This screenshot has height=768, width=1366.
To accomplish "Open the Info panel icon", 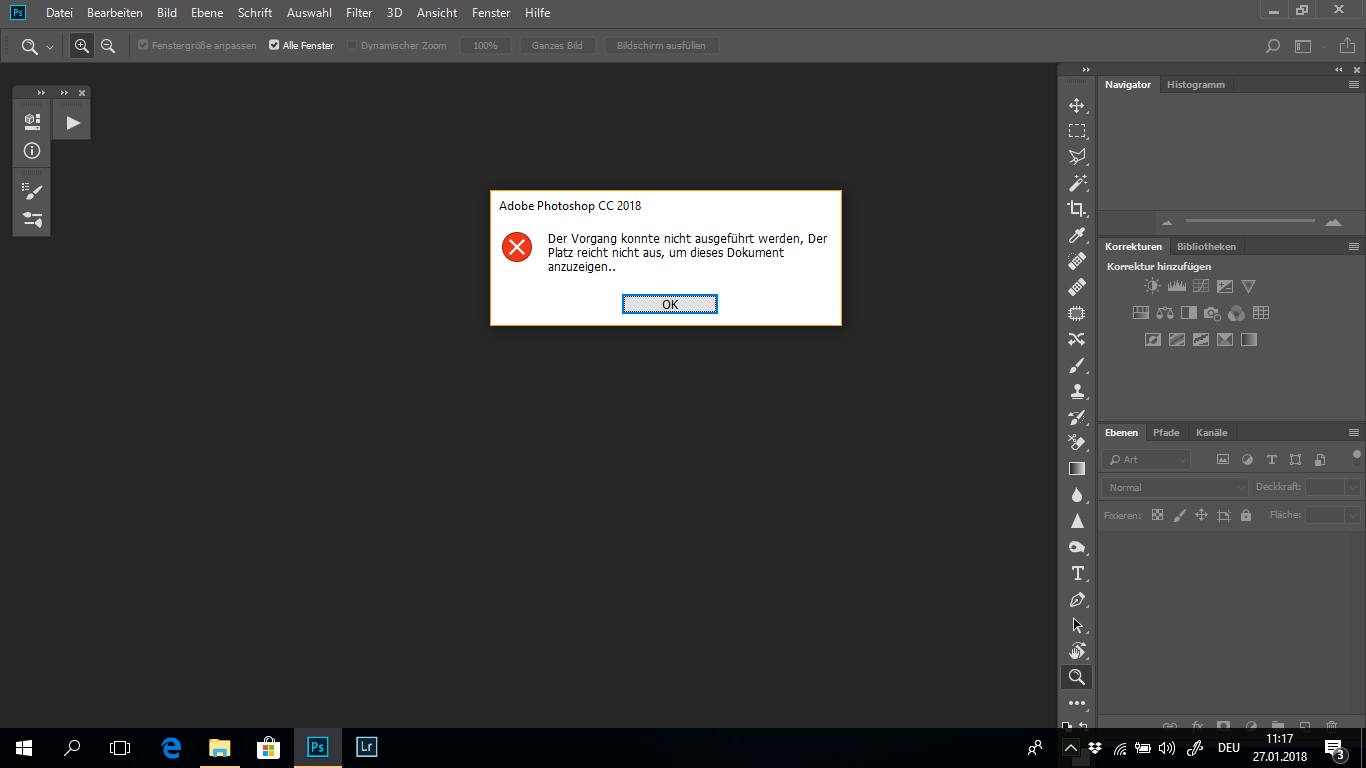I will pos(32,151).
